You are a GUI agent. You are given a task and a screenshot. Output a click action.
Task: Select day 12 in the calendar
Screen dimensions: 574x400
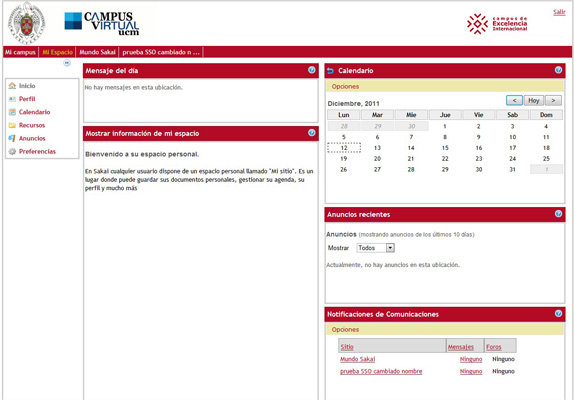(x=344, y=148)
